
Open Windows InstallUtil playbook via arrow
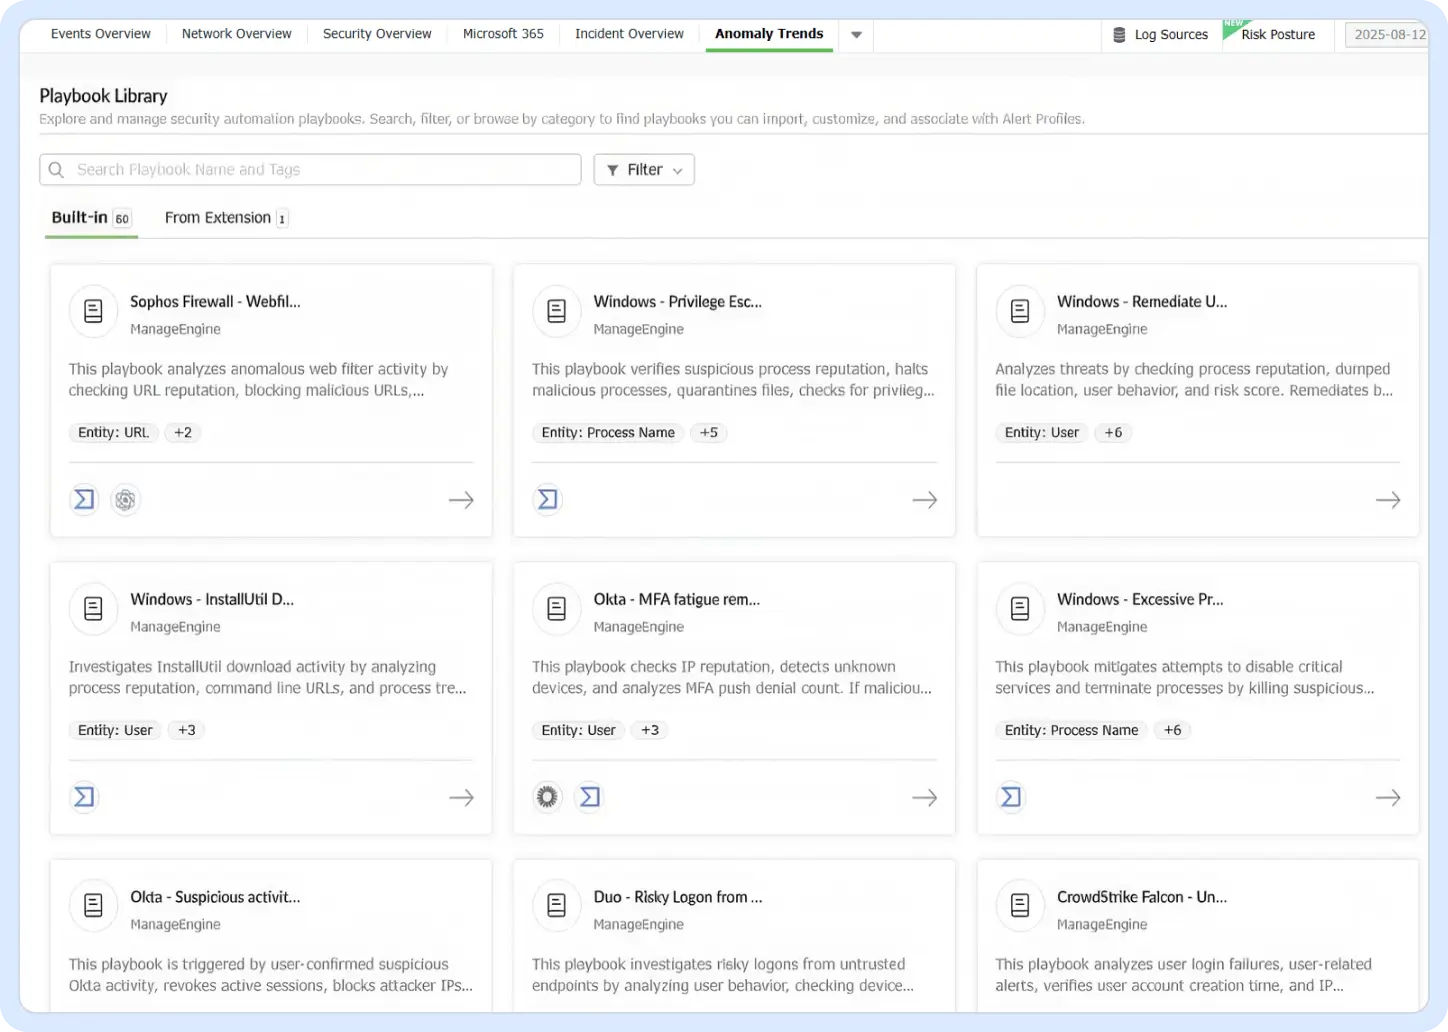pyautogui.click(x=461, y=798)
